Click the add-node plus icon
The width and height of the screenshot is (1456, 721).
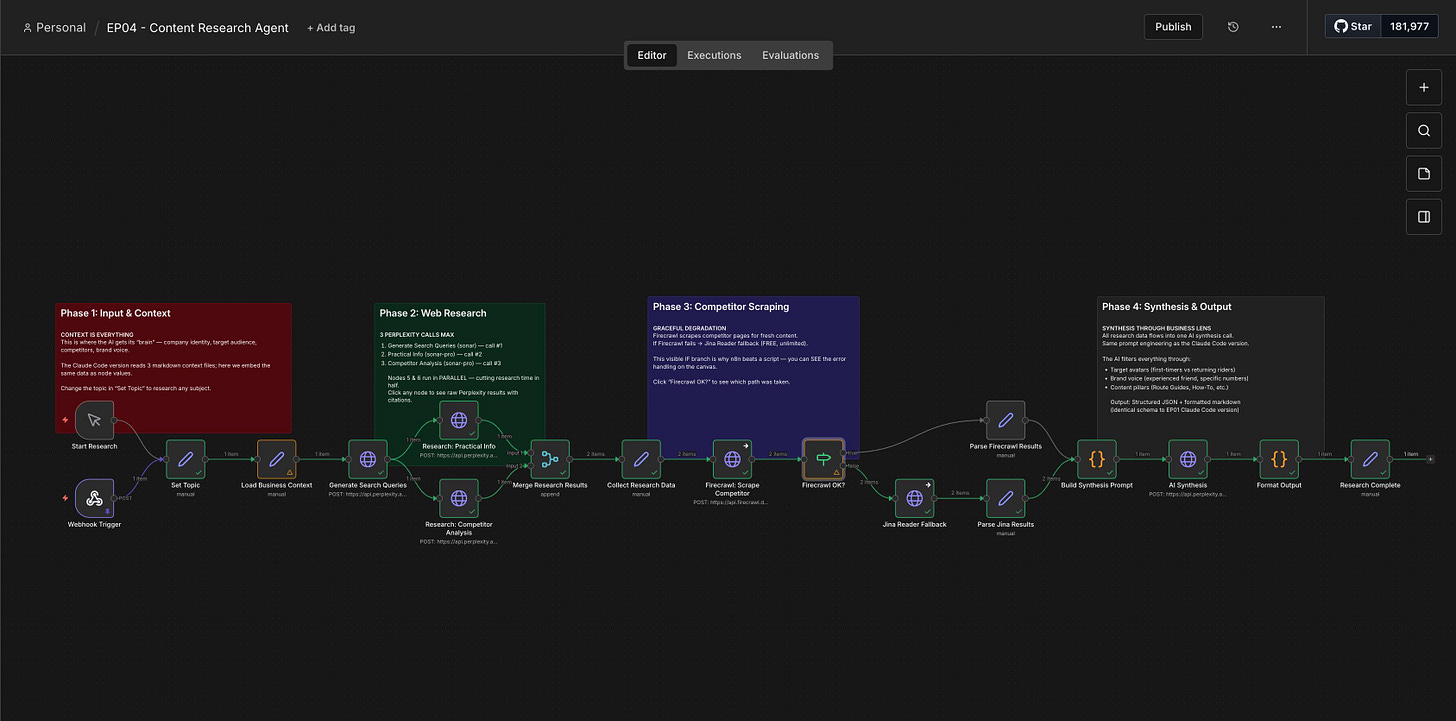click(1423, 87)
